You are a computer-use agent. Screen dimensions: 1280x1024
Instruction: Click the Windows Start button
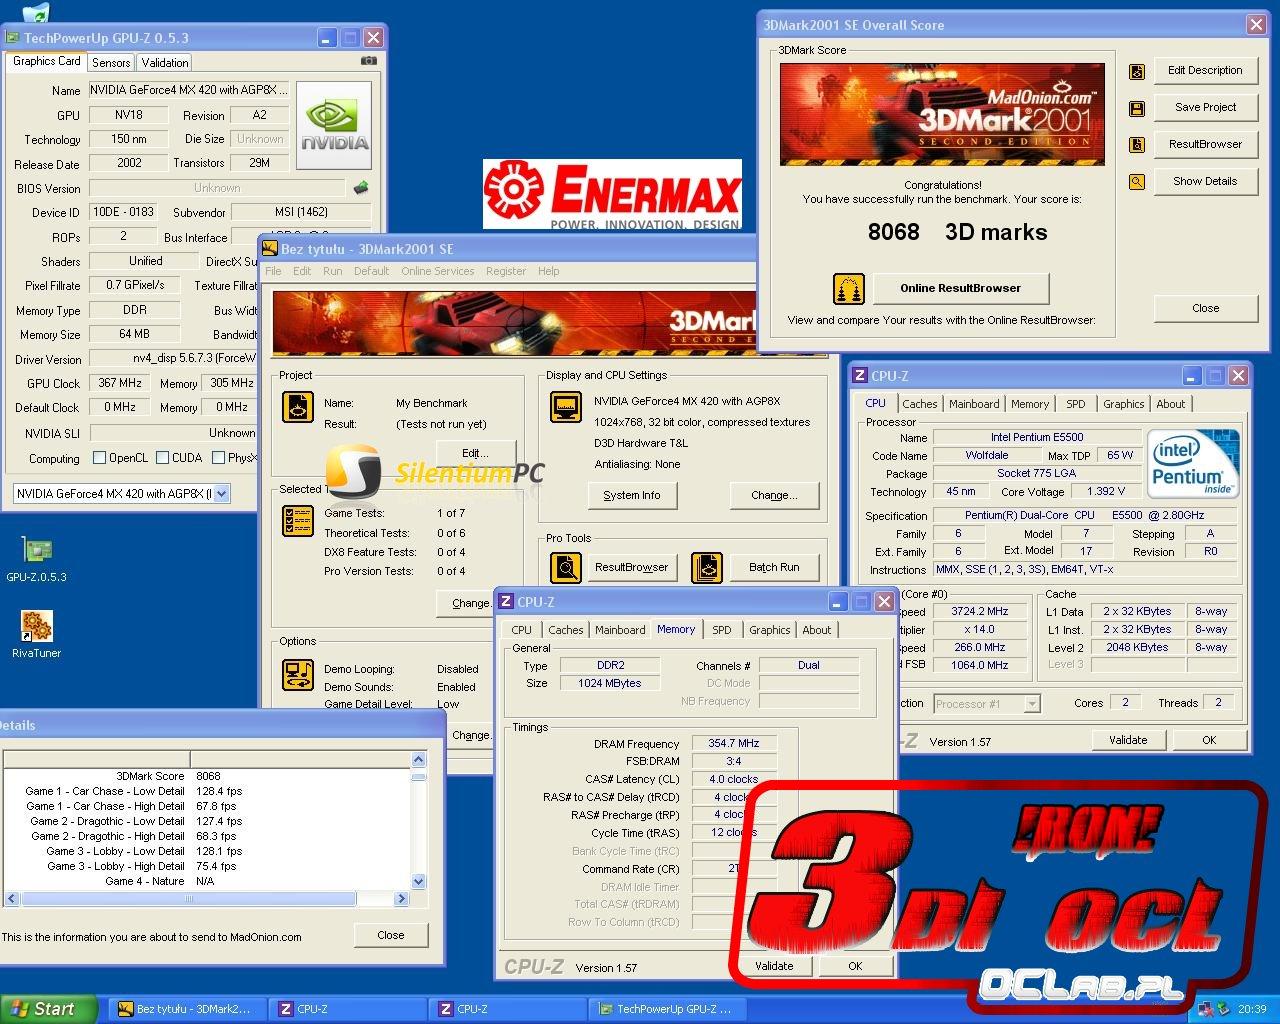click(48, 1009)
